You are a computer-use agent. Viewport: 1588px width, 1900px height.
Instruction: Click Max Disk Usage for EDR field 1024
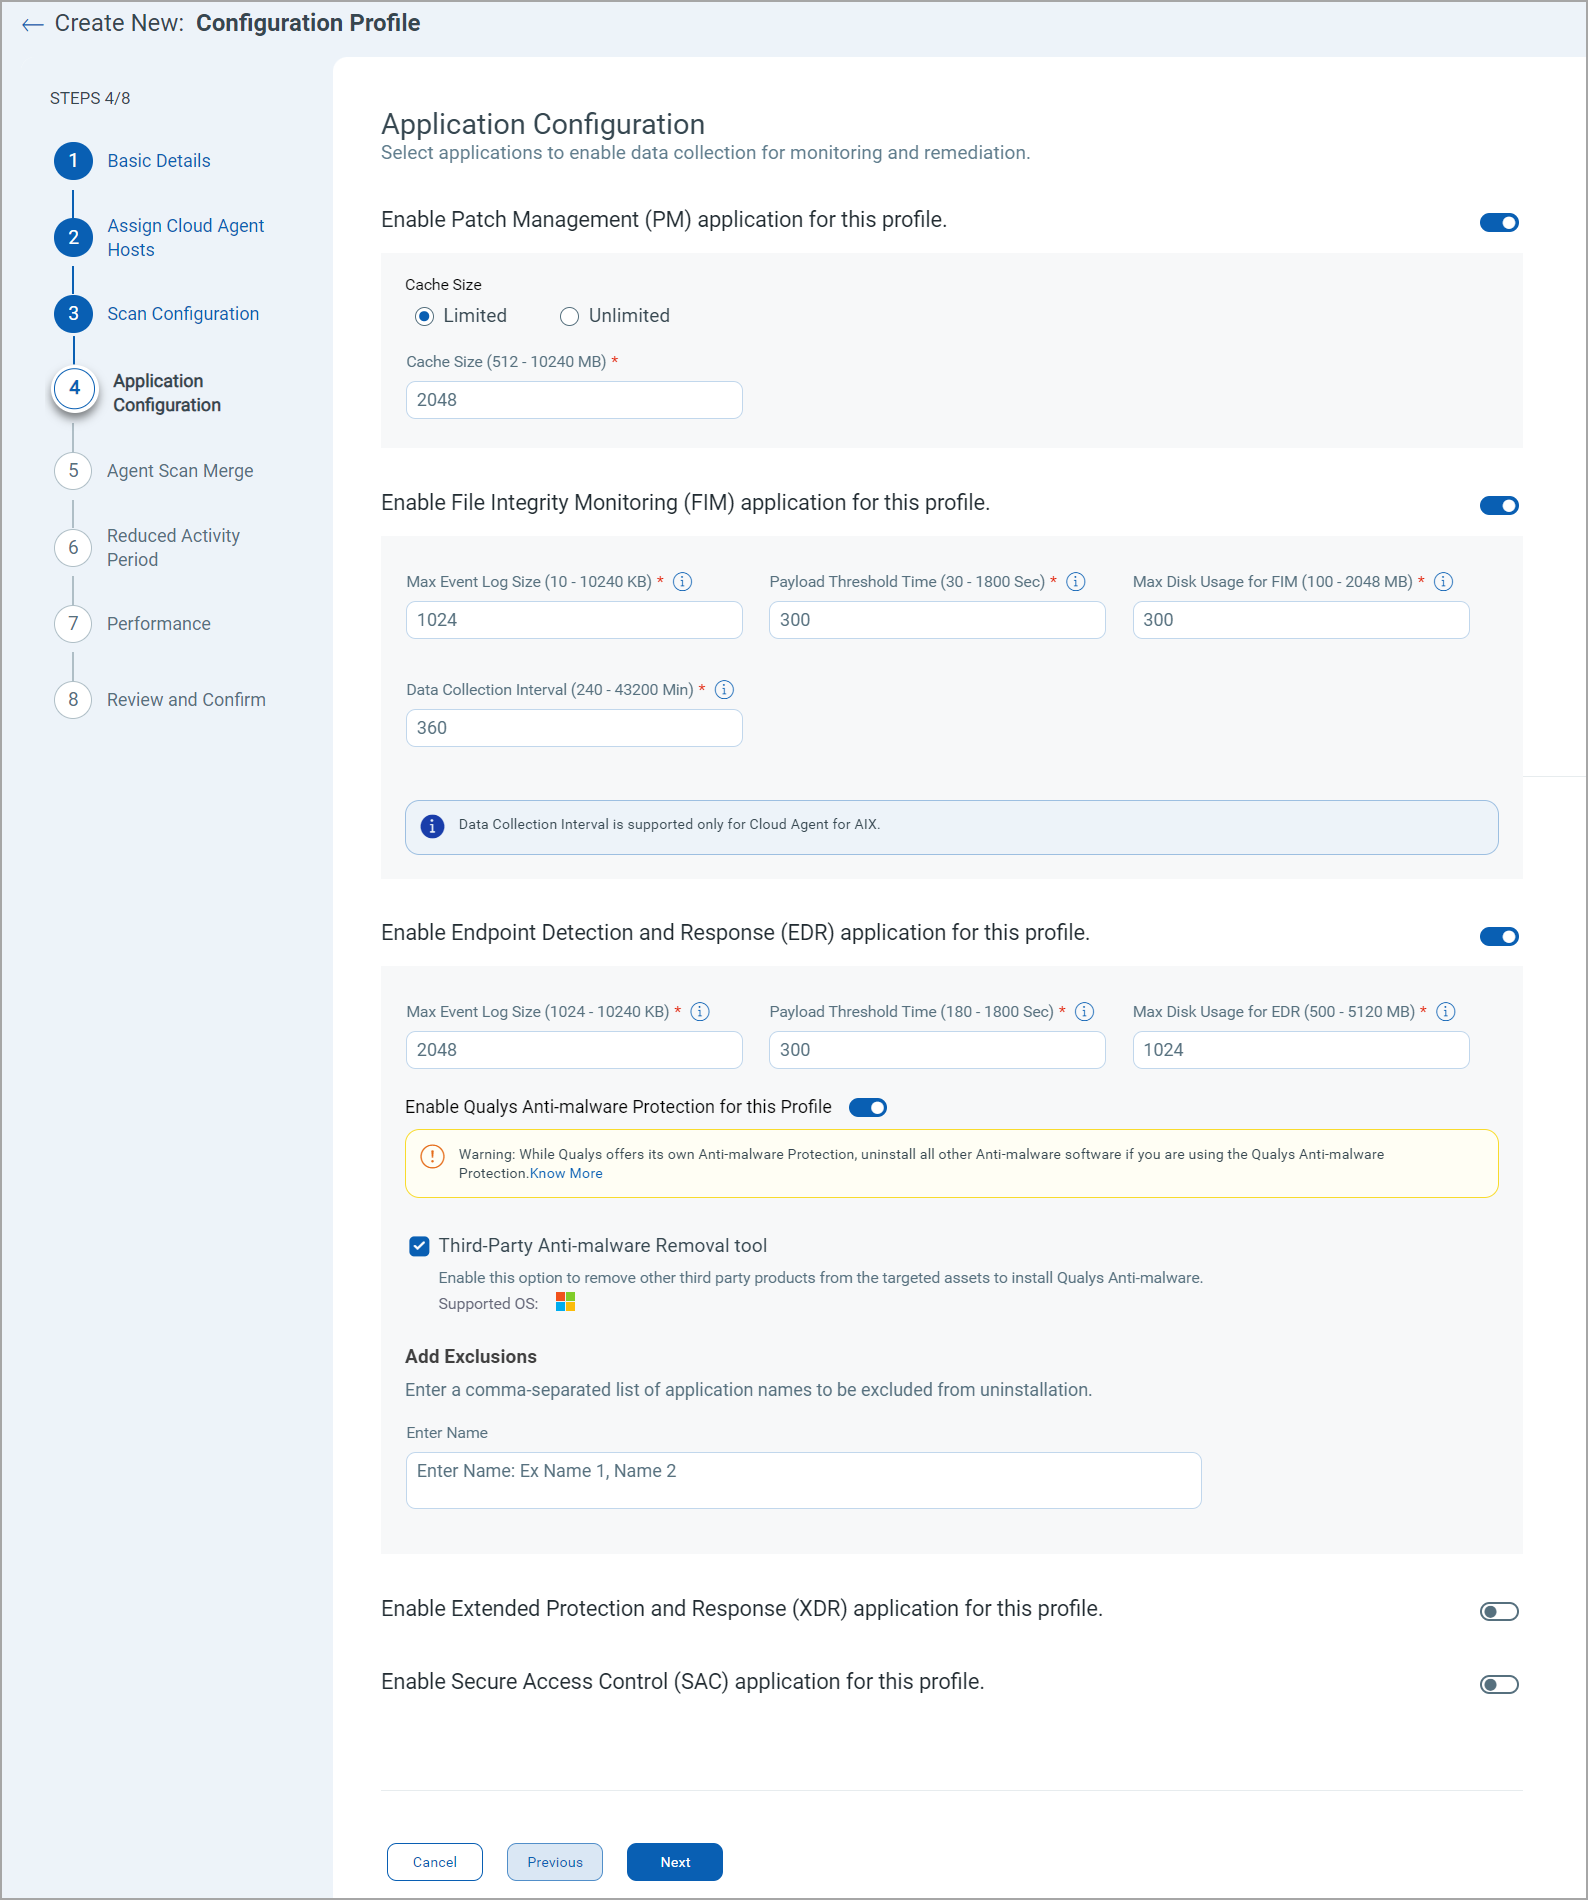pyautogui.click(x=1301, y=1050)
